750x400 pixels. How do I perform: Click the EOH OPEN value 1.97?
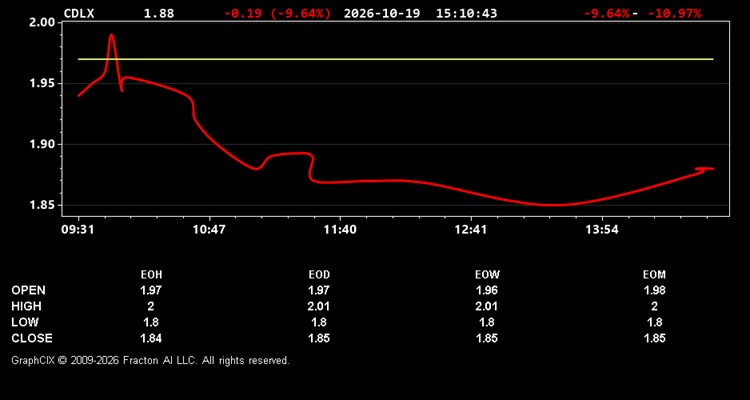click(151, 290)
